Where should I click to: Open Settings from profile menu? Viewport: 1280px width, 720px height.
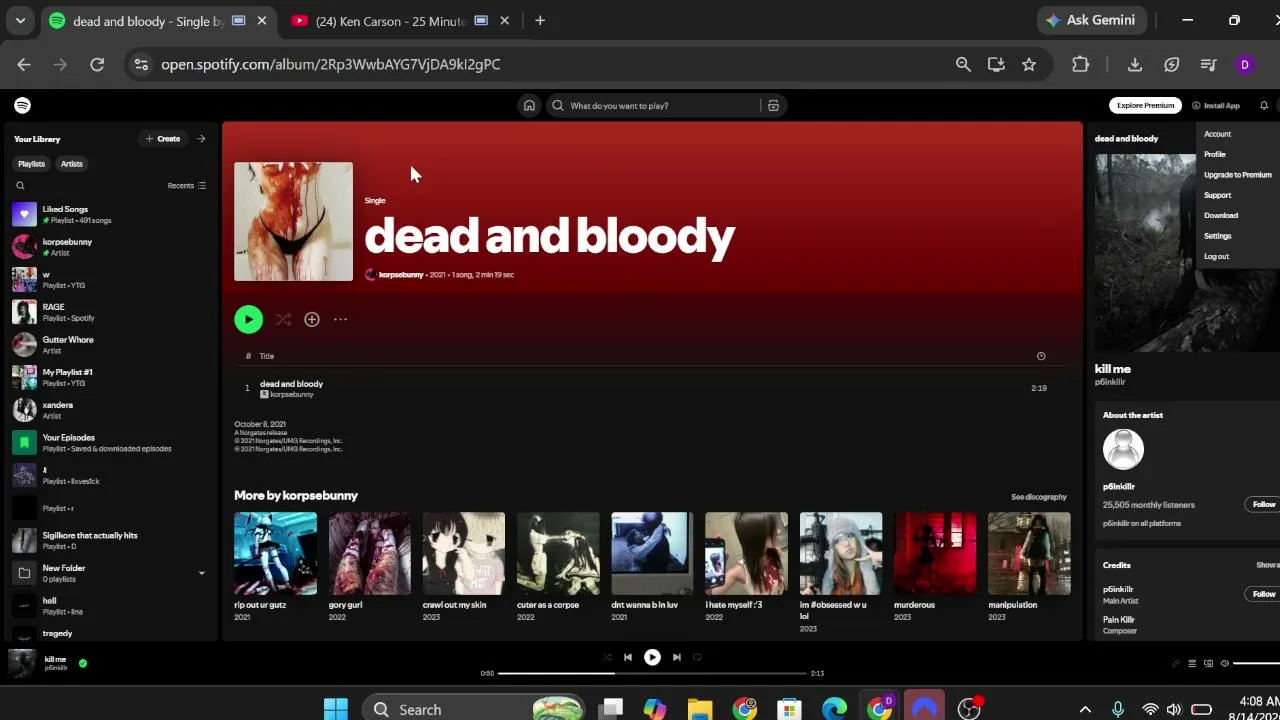pyautogui.click(x=1217, y=236)
